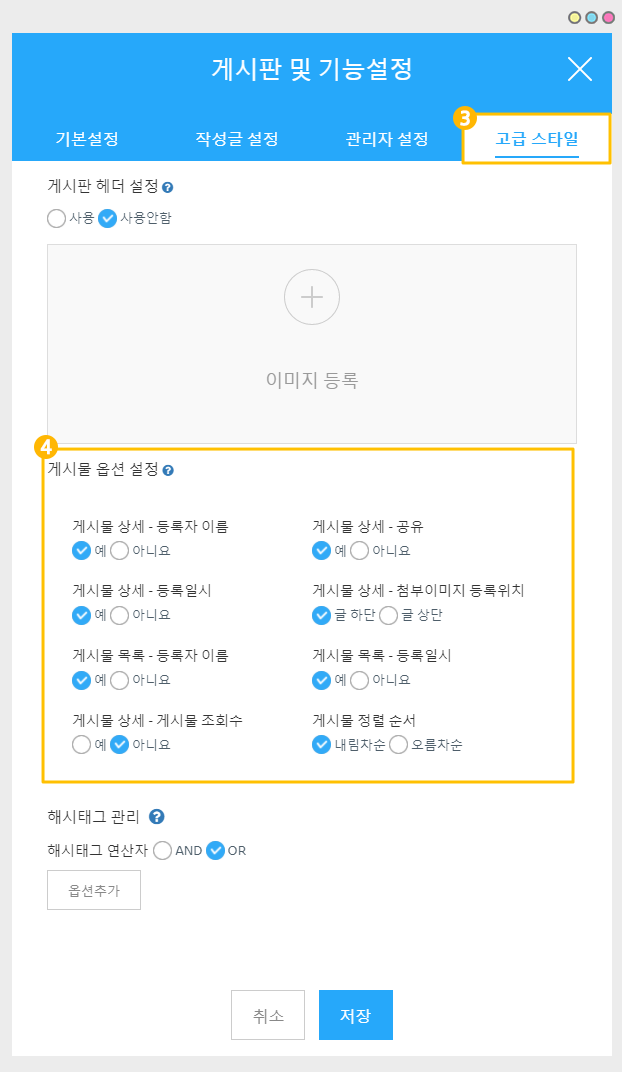The image size is (622, 1072).
Task: Select AND for 해시태그 연산자
Action: pyautogui.click(x=163, y=851)
